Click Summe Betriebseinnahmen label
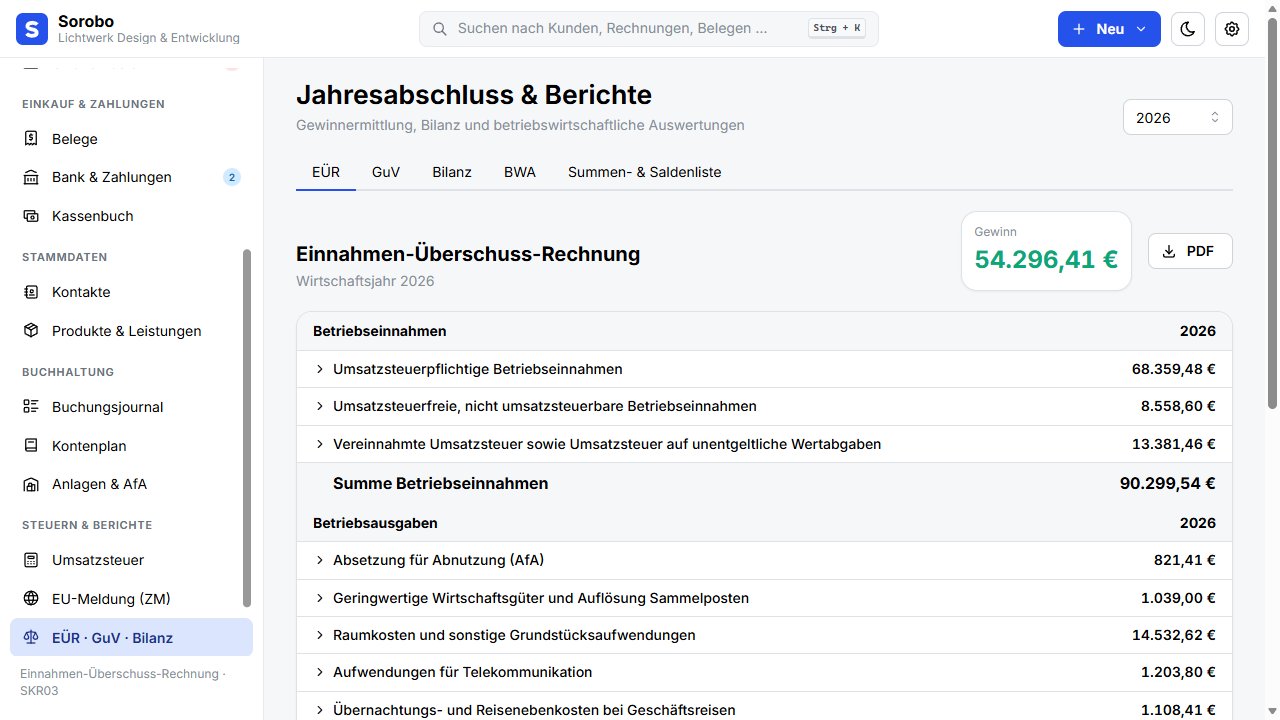Image resolution: width=1280 pixels, height=720 pixels. click(440, 483)
